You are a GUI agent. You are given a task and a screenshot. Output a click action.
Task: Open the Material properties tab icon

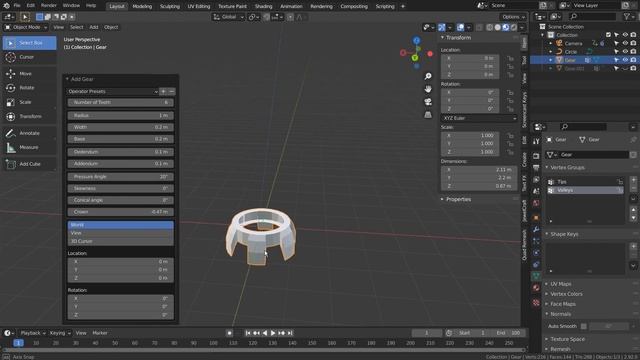click(x=536, y=288)
